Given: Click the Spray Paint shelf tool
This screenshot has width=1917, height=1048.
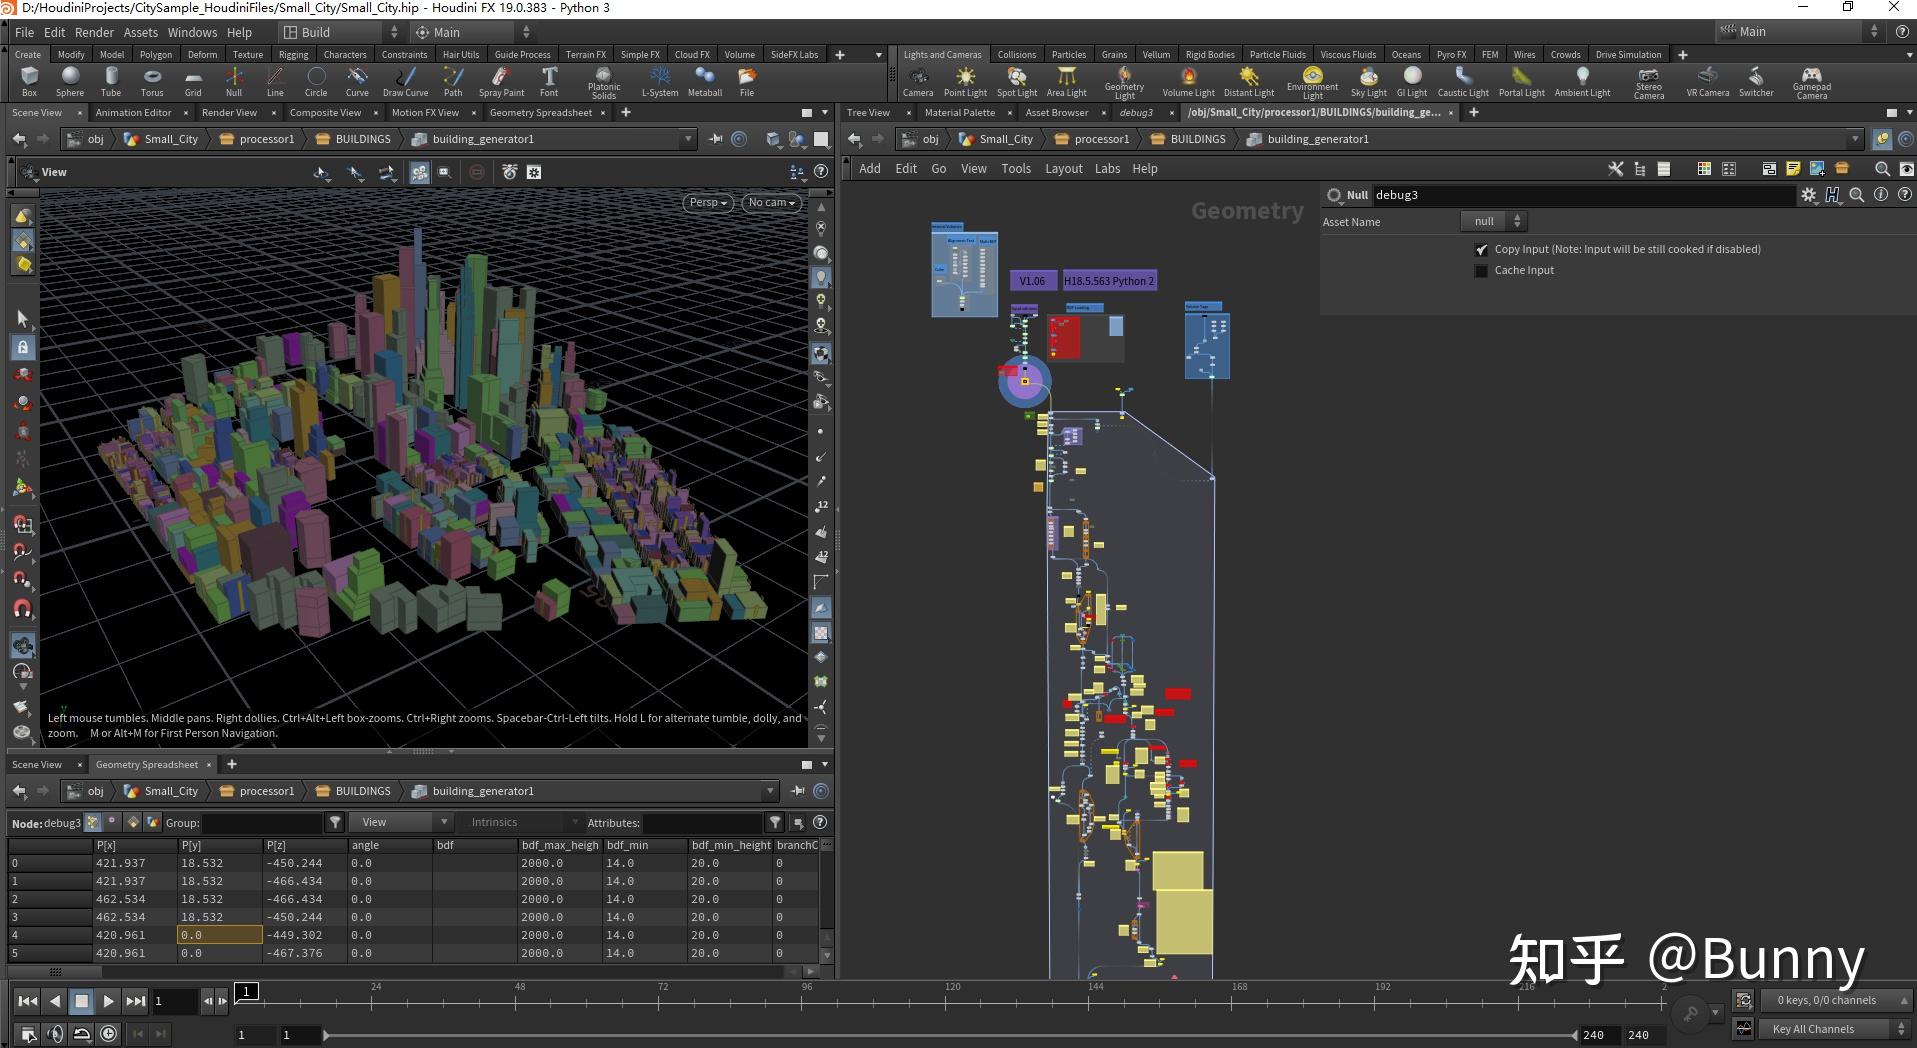Looking at the screenshot, I should pos(501,80).
